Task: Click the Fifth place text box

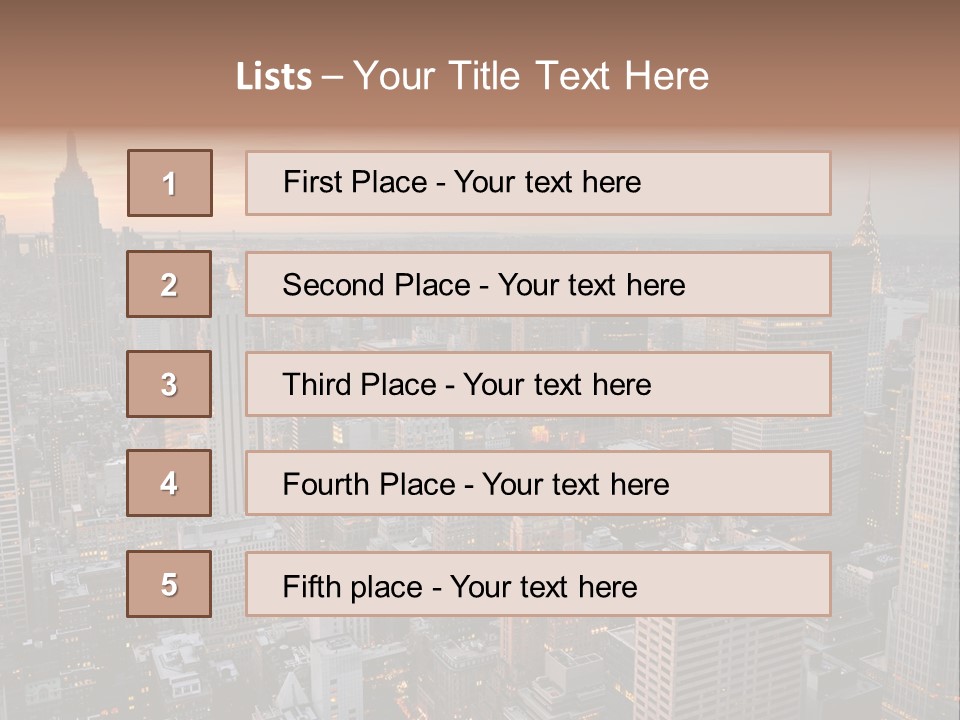Action: coord(538,584)
